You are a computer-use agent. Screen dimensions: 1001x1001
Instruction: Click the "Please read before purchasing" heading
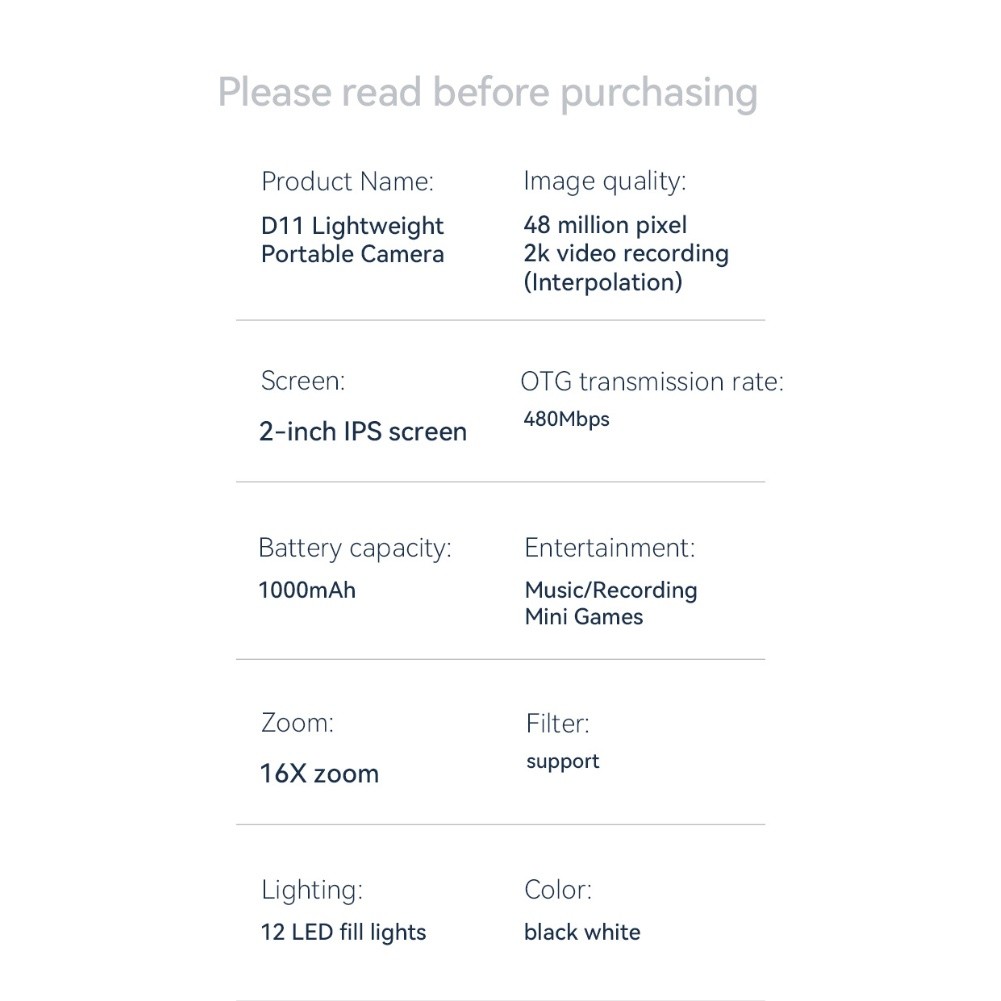[x=487, y=92]
